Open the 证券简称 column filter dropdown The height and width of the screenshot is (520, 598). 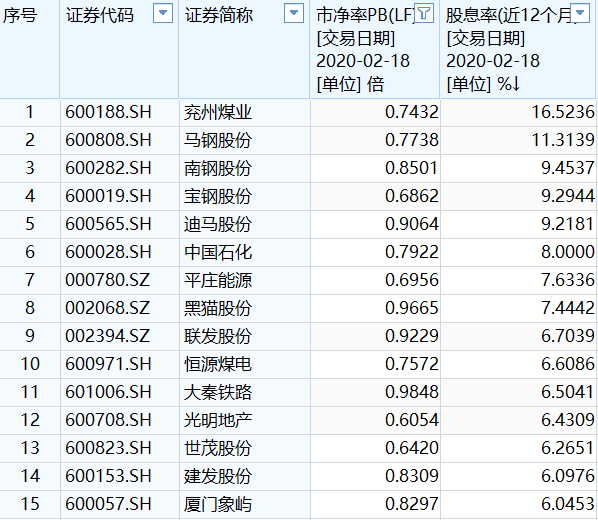(x=294, y=13)
